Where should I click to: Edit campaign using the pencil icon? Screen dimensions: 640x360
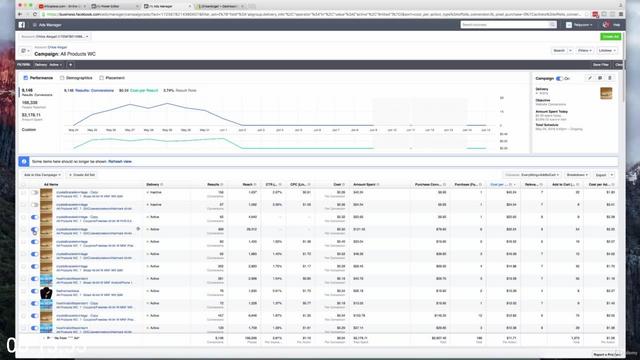click(x=590, y=78)
